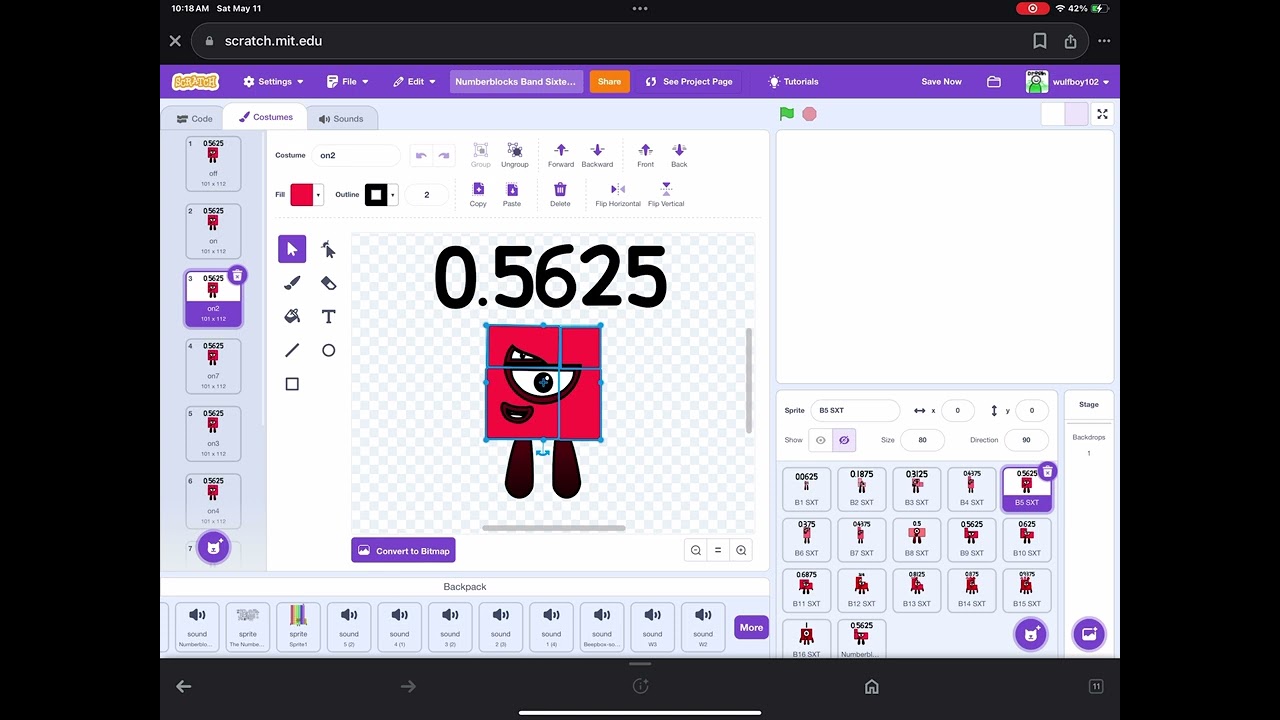Switch to the Sounds tab
Screen dimensions: 1280x720
pyautogui.click(x=341, y=119)
